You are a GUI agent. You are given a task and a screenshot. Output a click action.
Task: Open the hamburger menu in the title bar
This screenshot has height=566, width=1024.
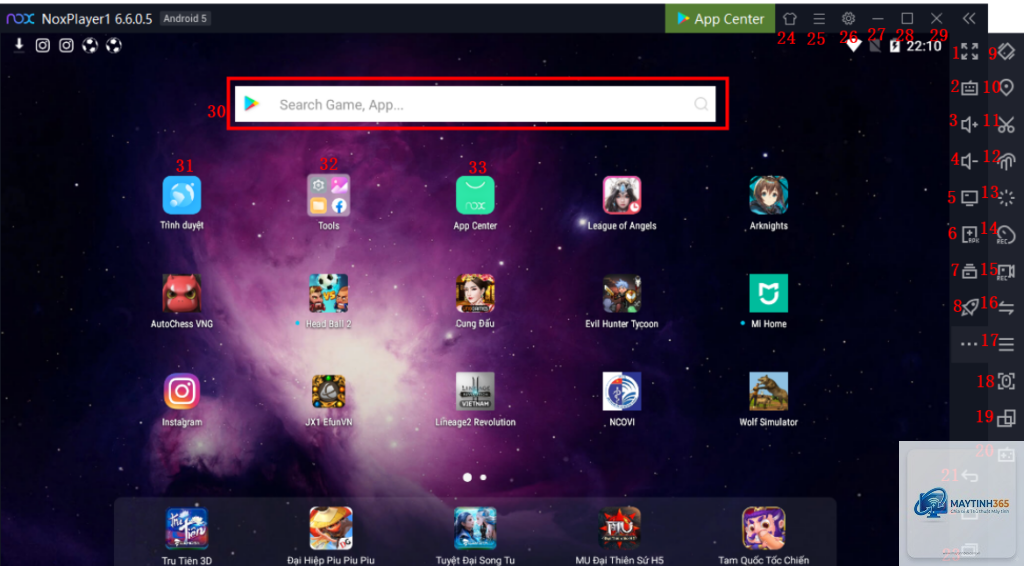click(x=819, y=19)
